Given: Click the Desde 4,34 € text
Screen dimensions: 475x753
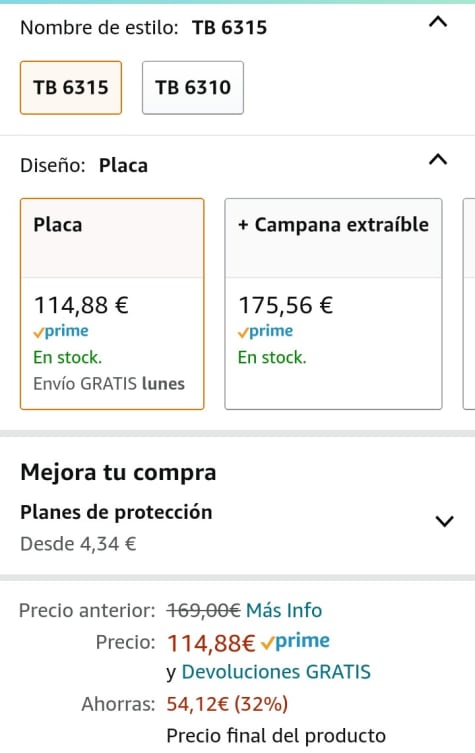Looking at the screenshot, I should pyautogui.click(x=78, y=544).
